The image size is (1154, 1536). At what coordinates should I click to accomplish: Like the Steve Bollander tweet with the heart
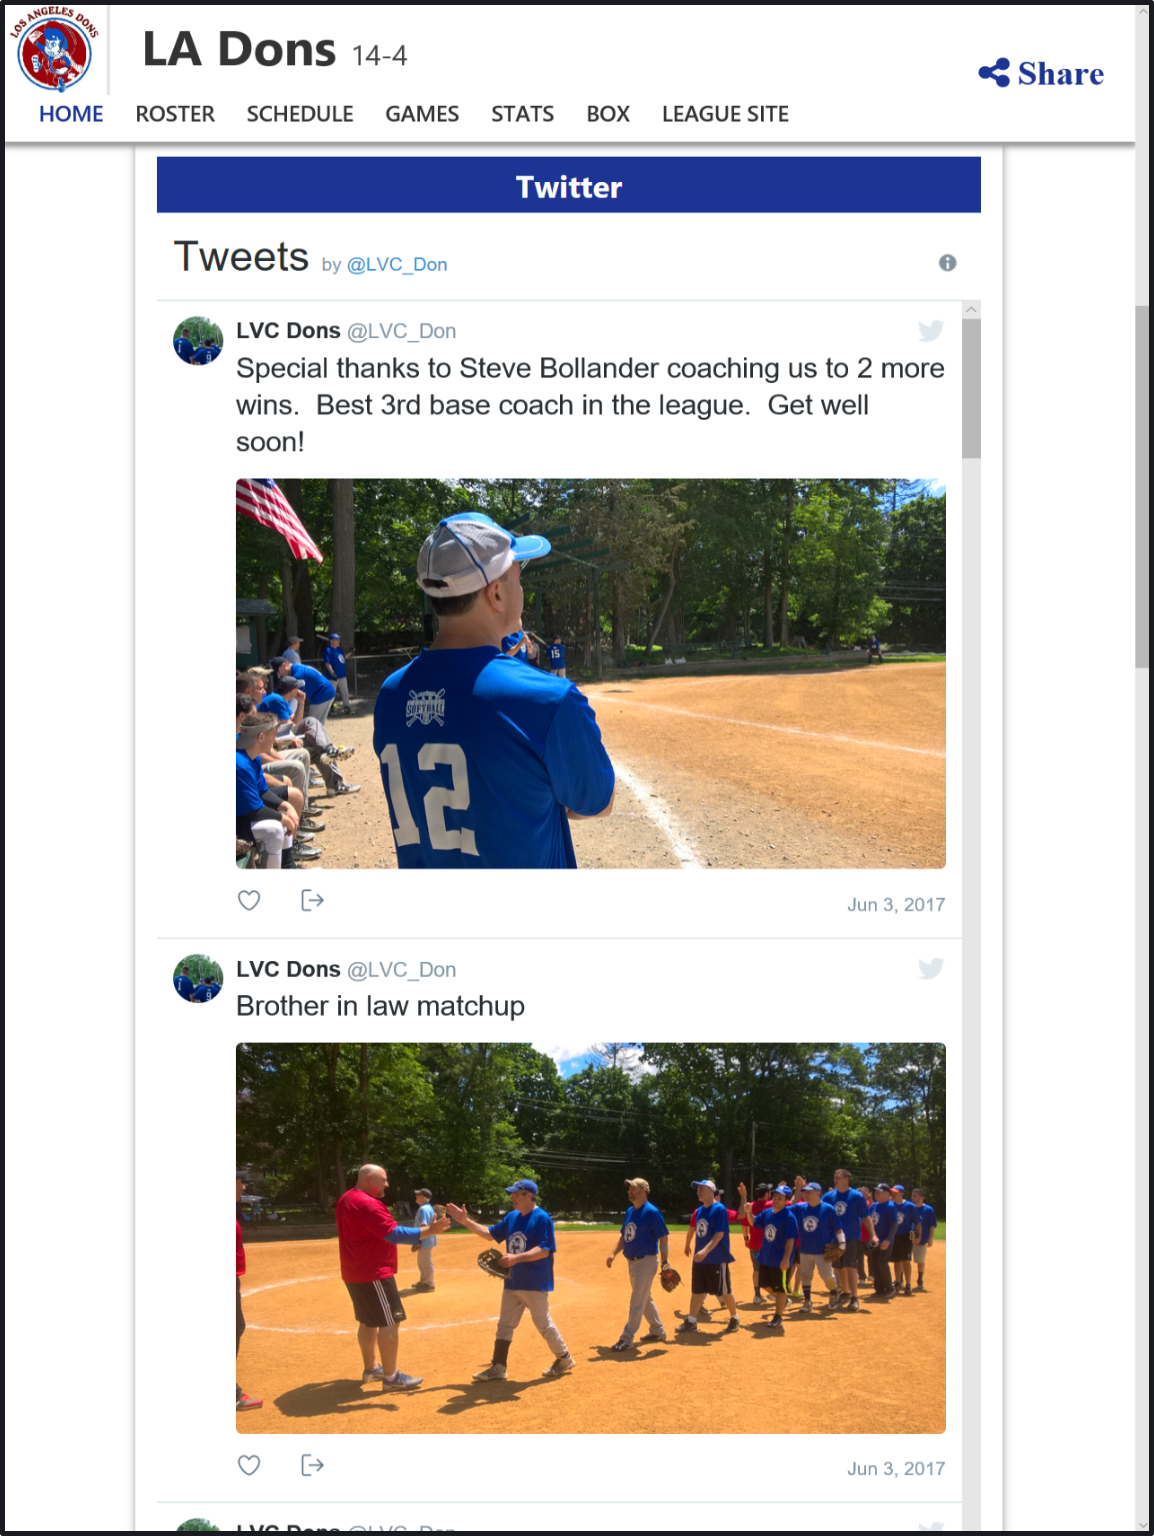pos(249,900)
